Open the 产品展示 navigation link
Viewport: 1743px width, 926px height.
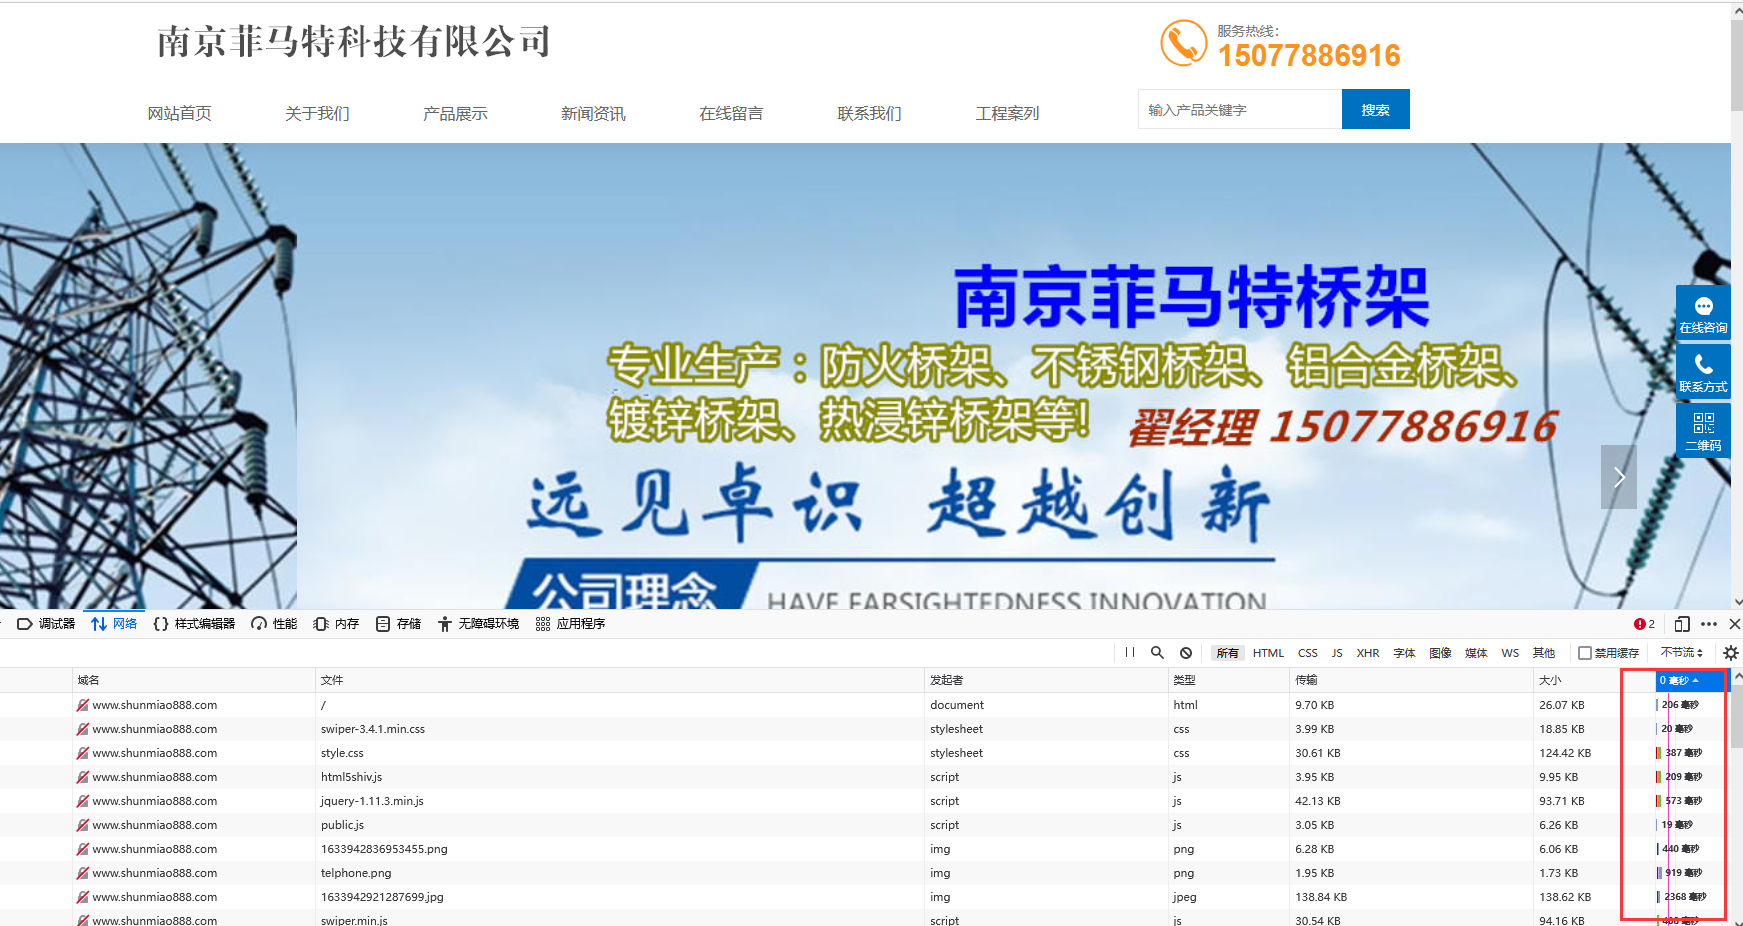455,114
